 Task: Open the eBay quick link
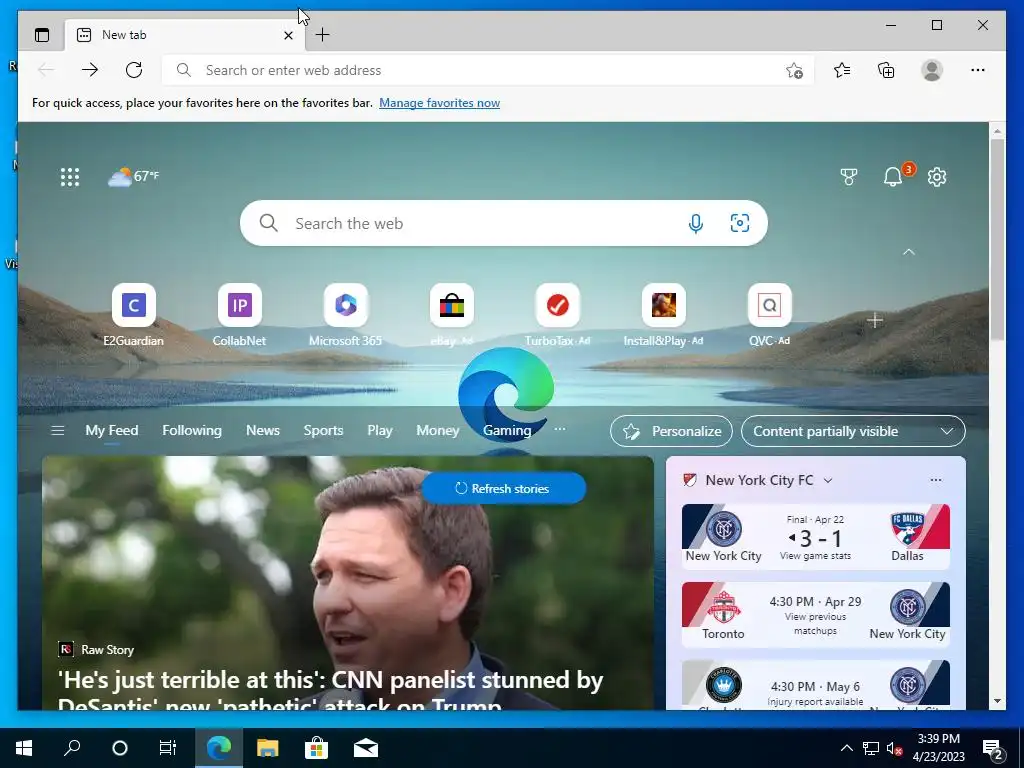(451, 315)
